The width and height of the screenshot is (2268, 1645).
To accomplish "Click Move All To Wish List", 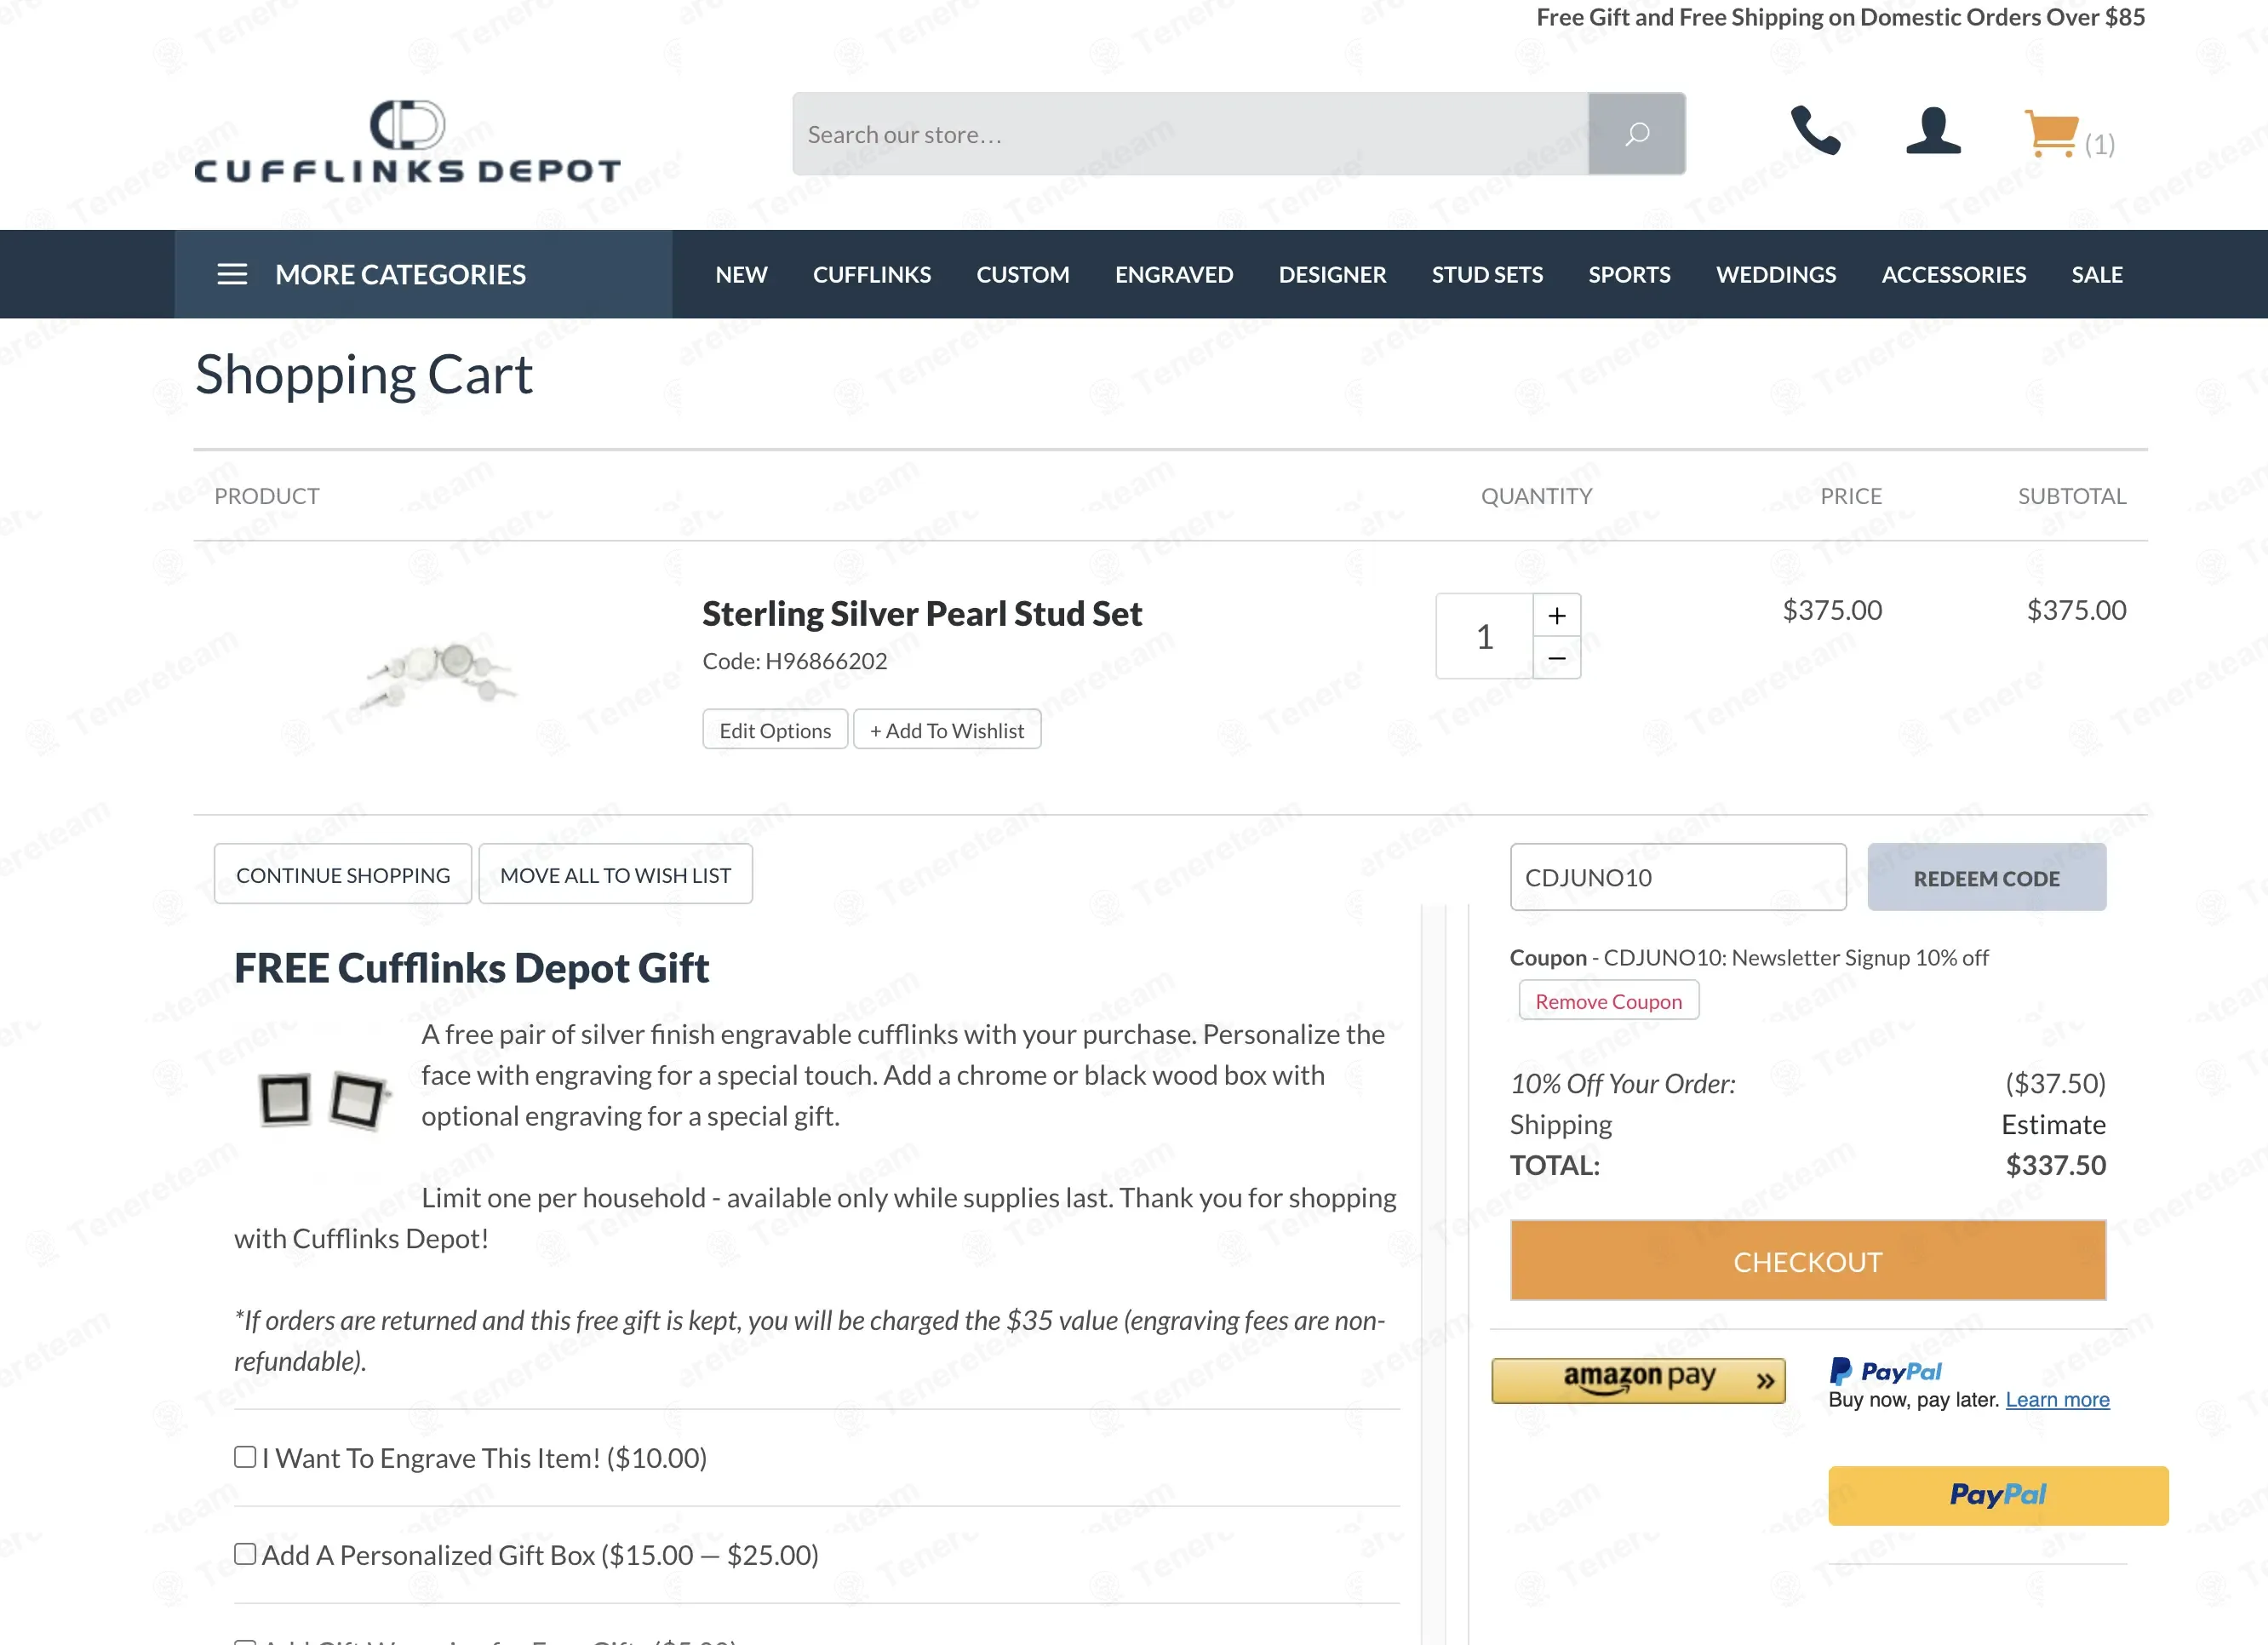I will coord(615,874).
